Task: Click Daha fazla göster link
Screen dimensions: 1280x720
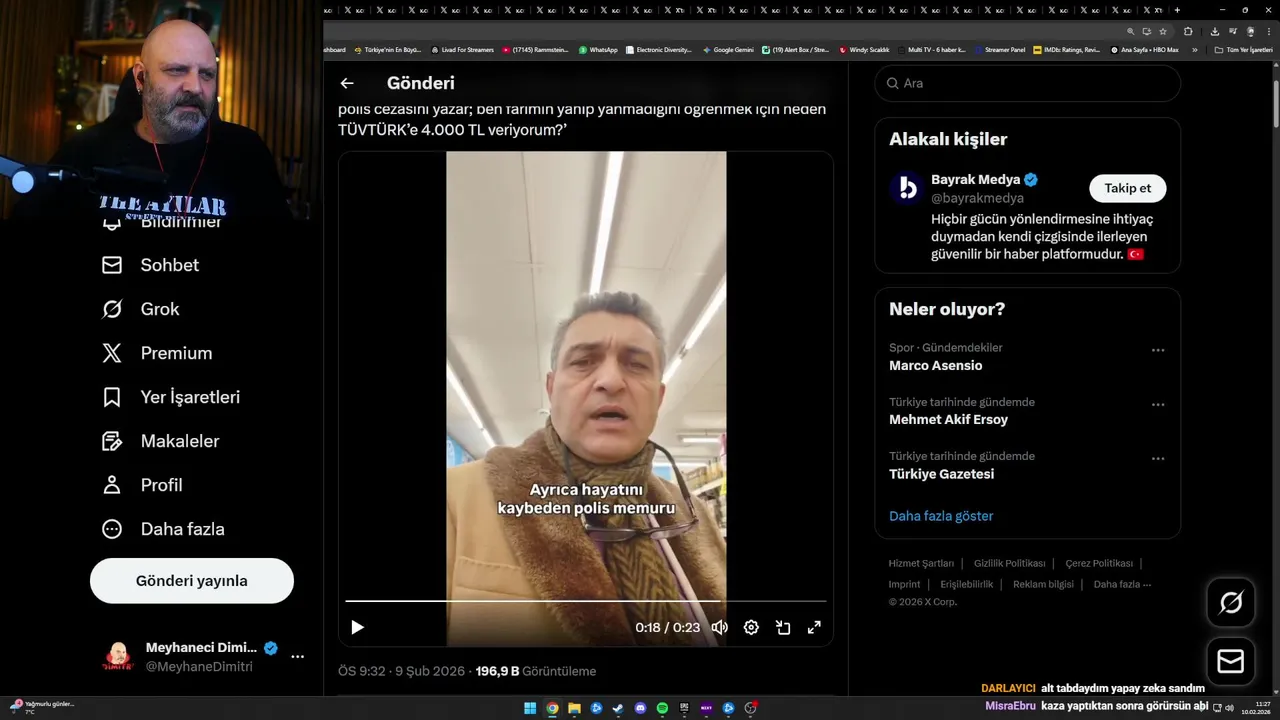Action: coord(941,516)
